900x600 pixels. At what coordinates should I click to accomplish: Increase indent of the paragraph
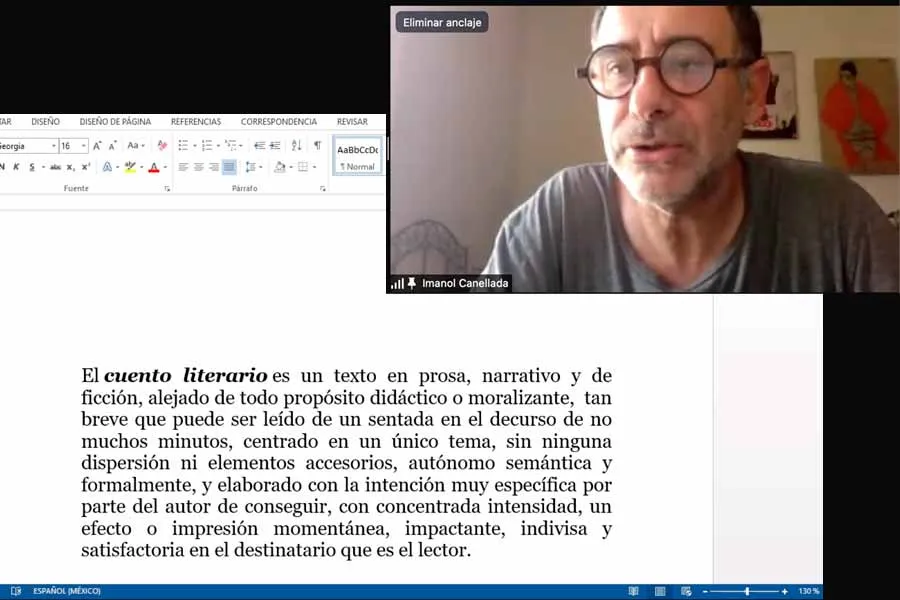274,143
